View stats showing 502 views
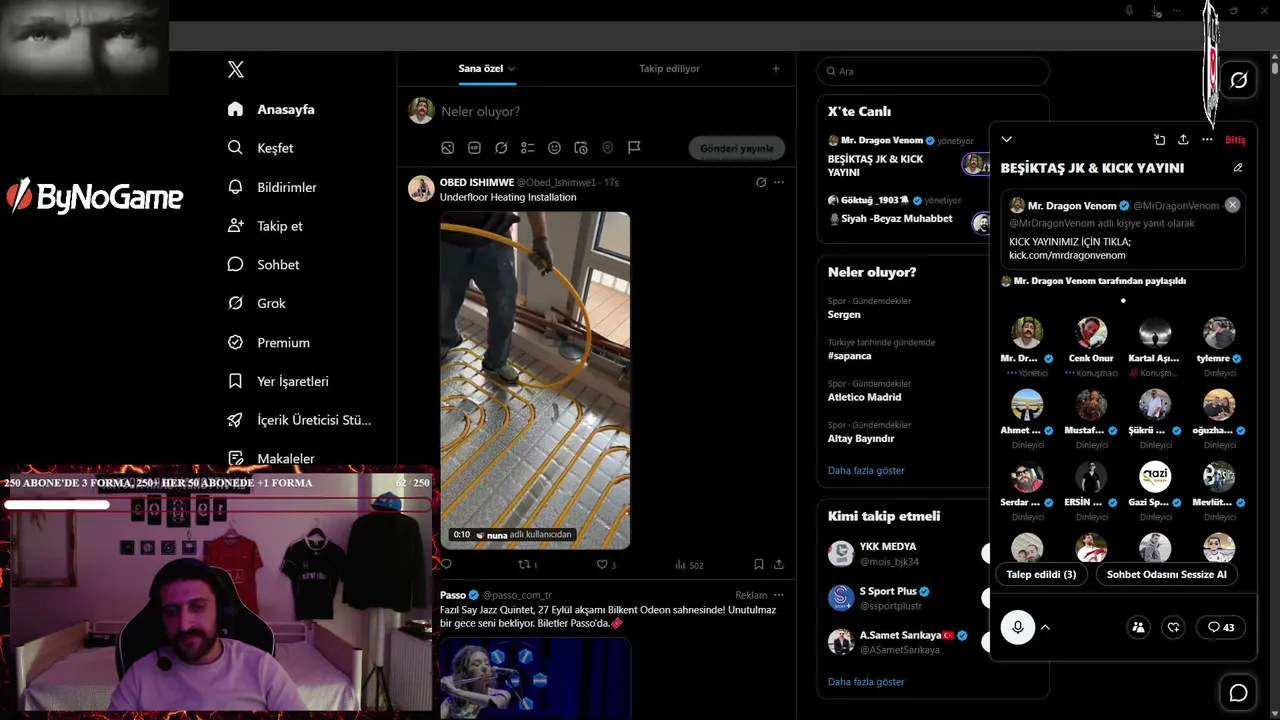This screenshot has height=720, width=1280. click(x=689, y=565)
